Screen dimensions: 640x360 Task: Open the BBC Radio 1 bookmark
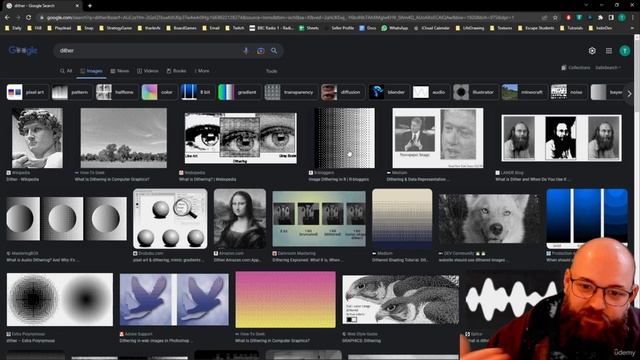[271, 28]
